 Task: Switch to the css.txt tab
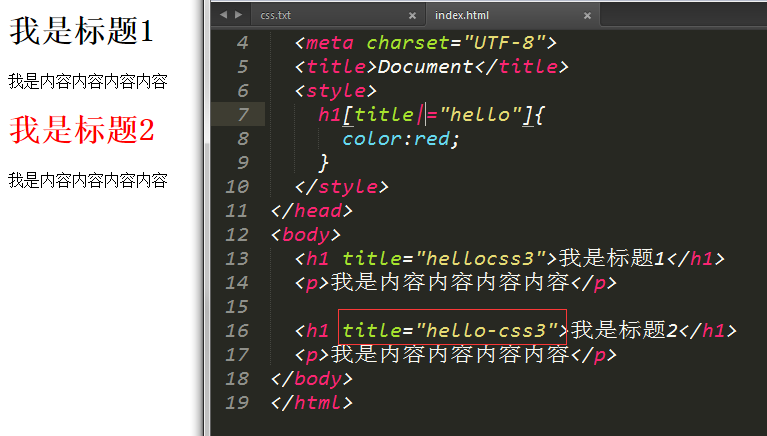275,15
